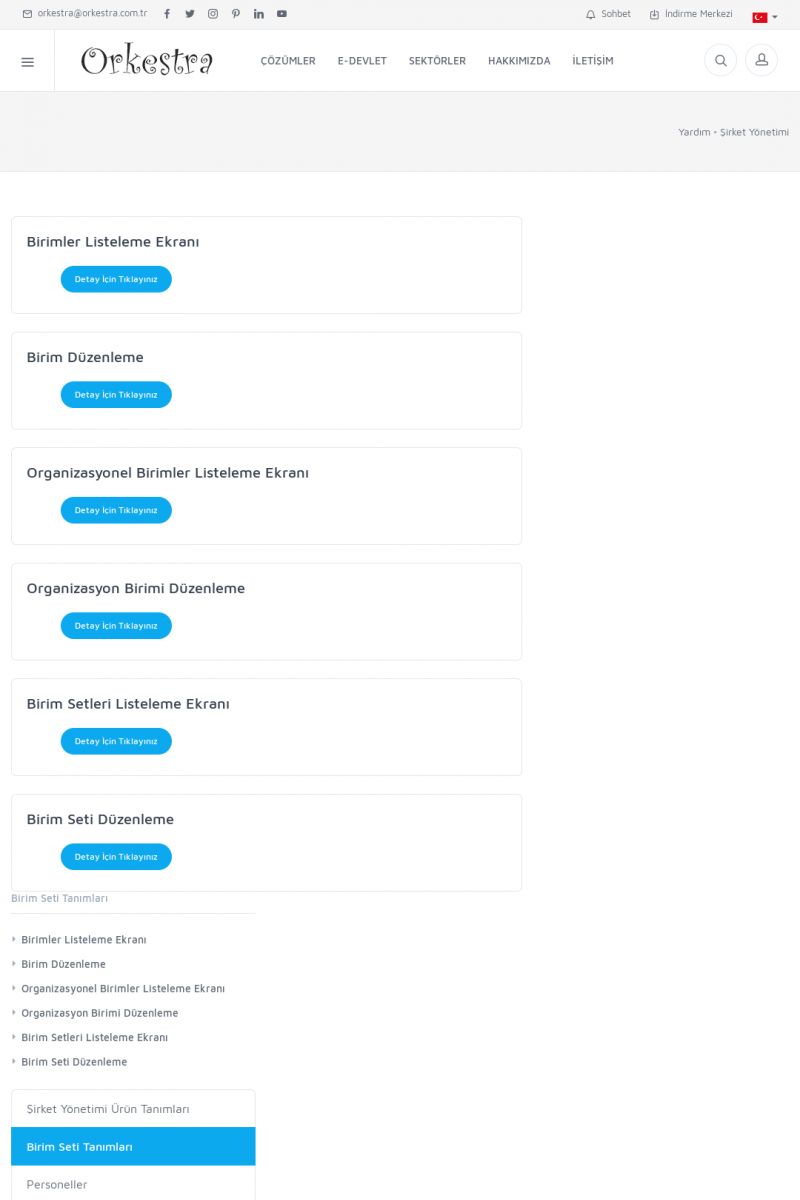Click detail button under Birim Seti Düzenleme

[116, 857]
